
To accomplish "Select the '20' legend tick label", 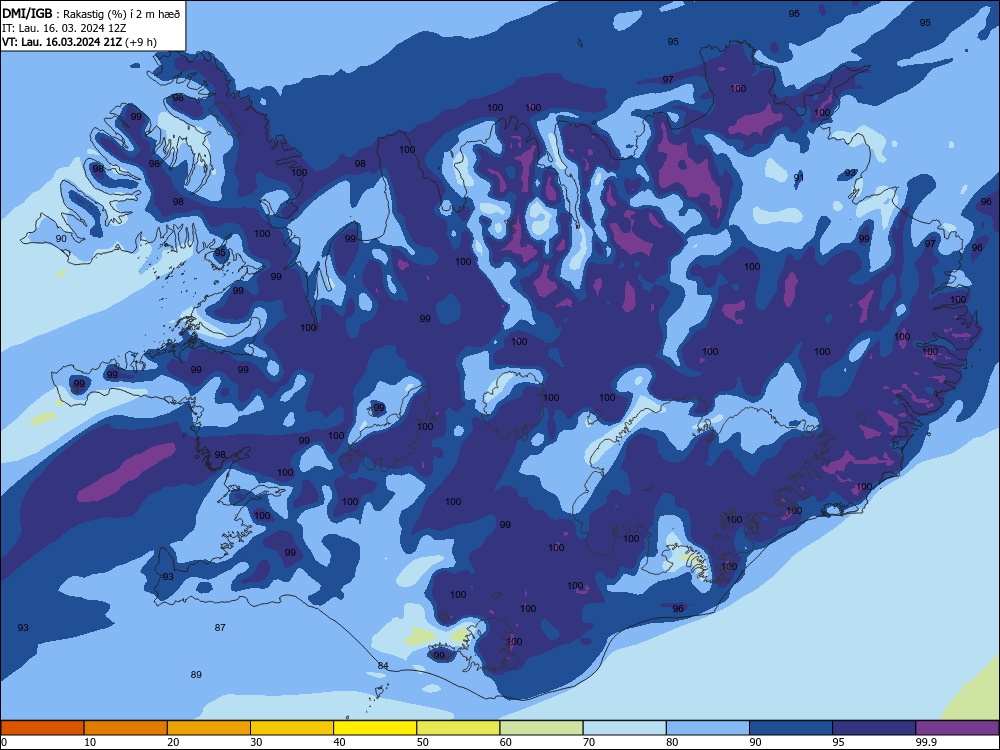I will pyautogui.click(x=173, y=742).
